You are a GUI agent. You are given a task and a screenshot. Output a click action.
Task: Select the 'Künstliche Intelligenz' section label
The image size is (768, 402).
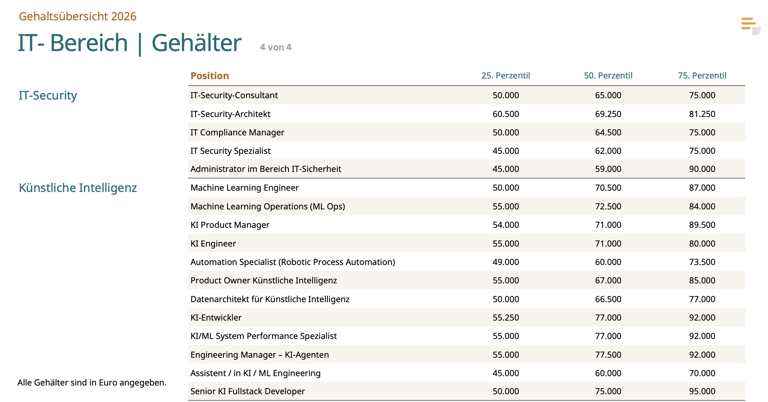(78, 188)
